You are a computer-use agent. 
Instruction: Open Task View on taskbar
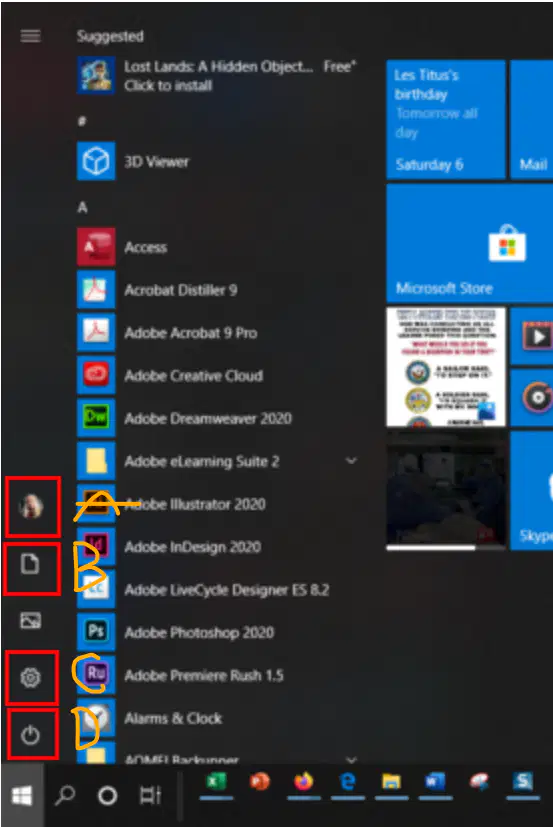(x=150, y=795)
